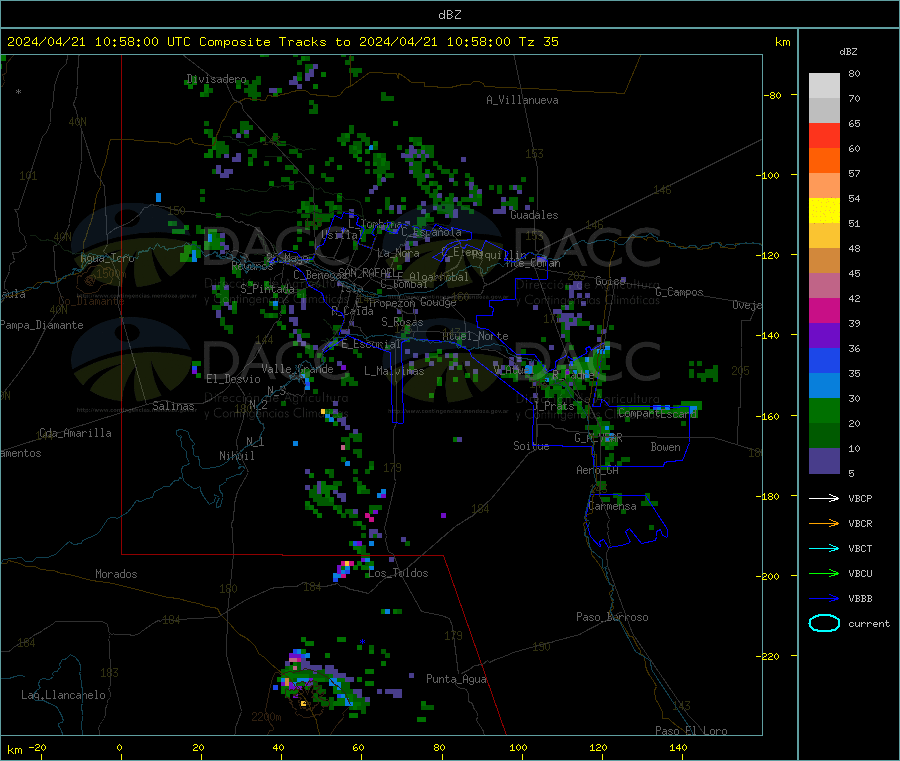Screen dimensions: 900x761
Task: Click the Valle_Grande map label
Action: tap(297, 369)
